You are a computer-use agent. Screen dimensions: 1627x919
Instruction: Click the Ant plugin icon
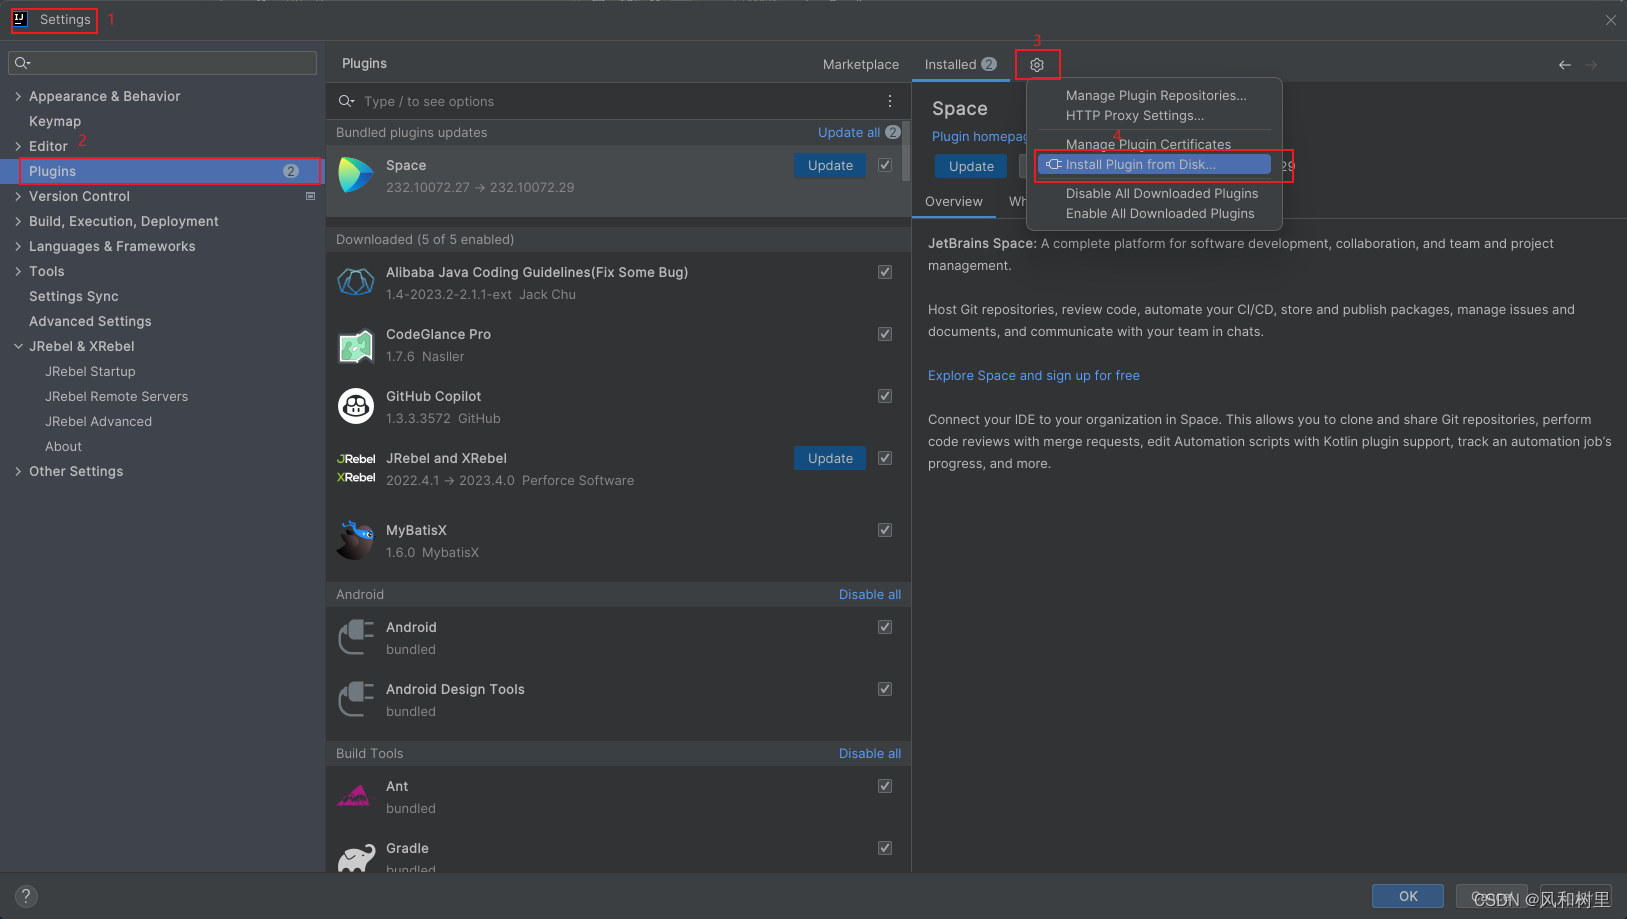coord(354,796)
